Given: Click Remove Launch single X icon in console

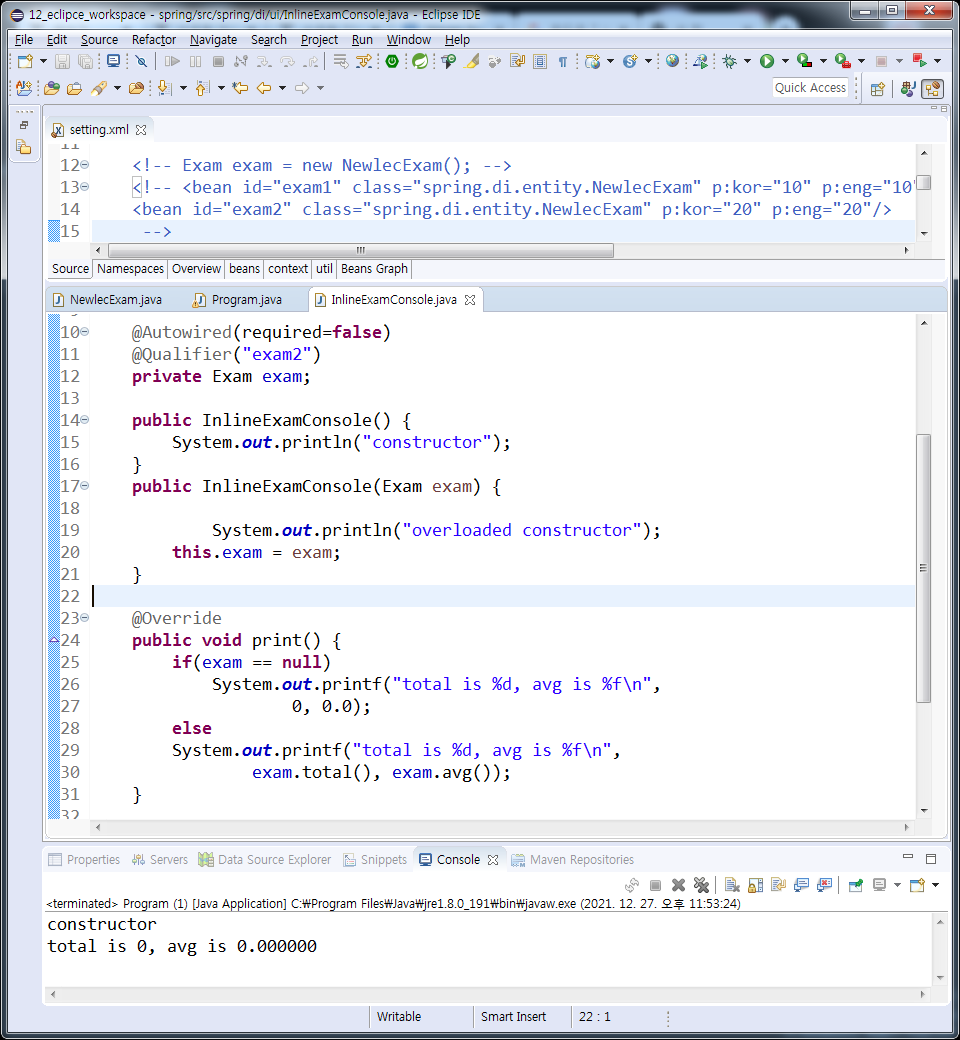Looking at the screenshot, I should pyautogui.click(x=678, y=885).
